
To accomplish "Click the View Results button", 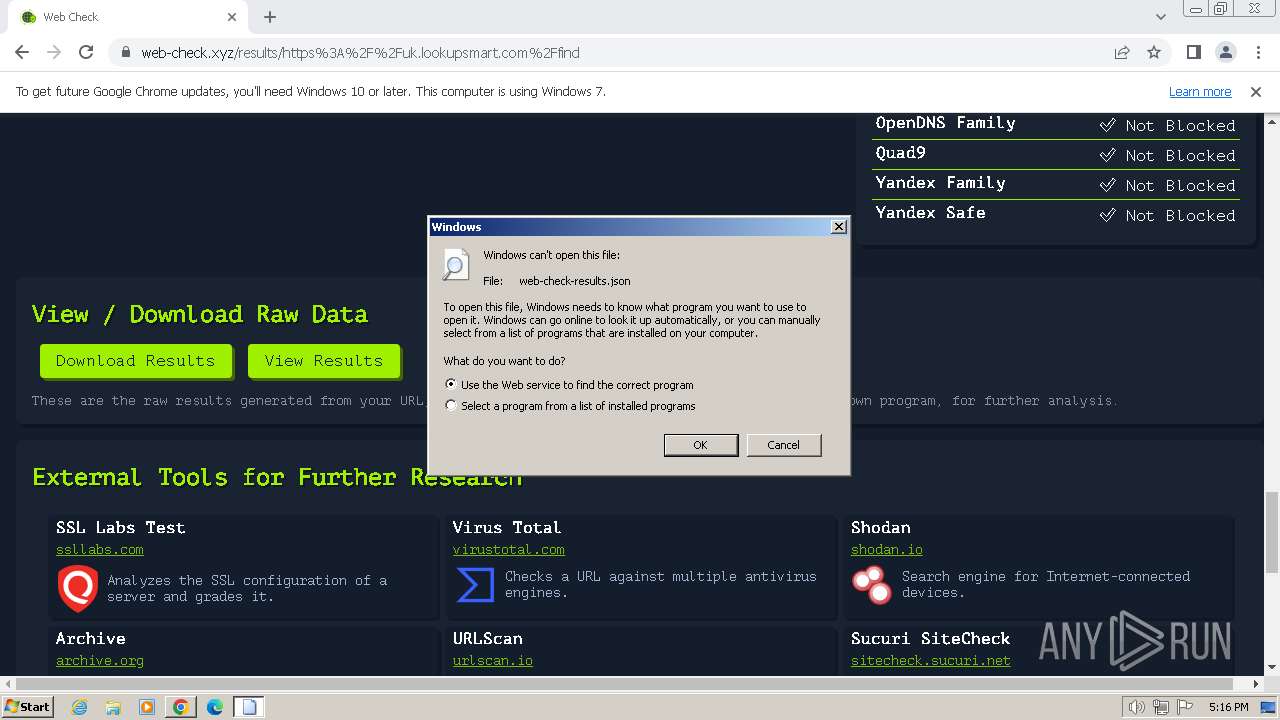I will coord(323,361).
